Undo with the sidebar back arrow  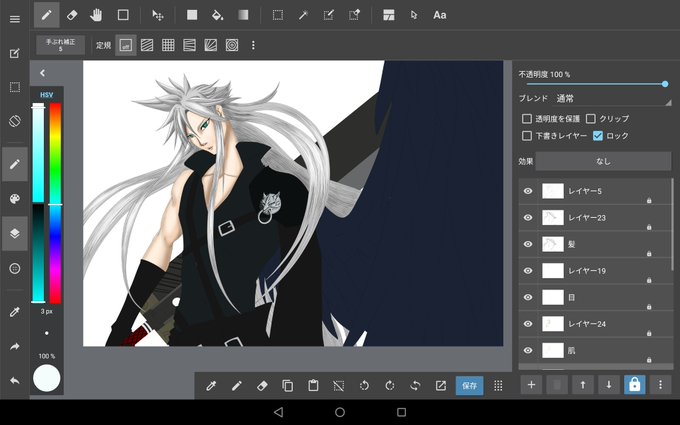(x=15, y=381)
